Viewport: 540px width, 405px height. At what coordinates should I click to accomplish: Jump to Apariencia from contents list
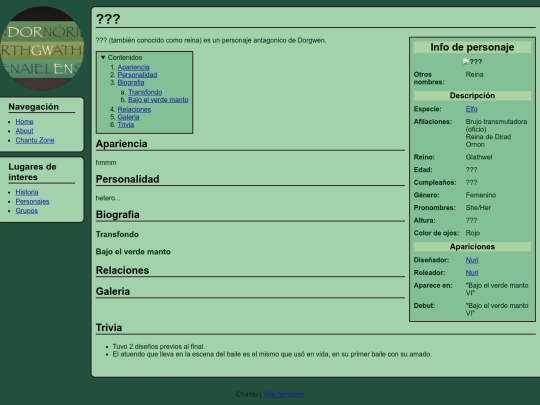click(134, 67)
